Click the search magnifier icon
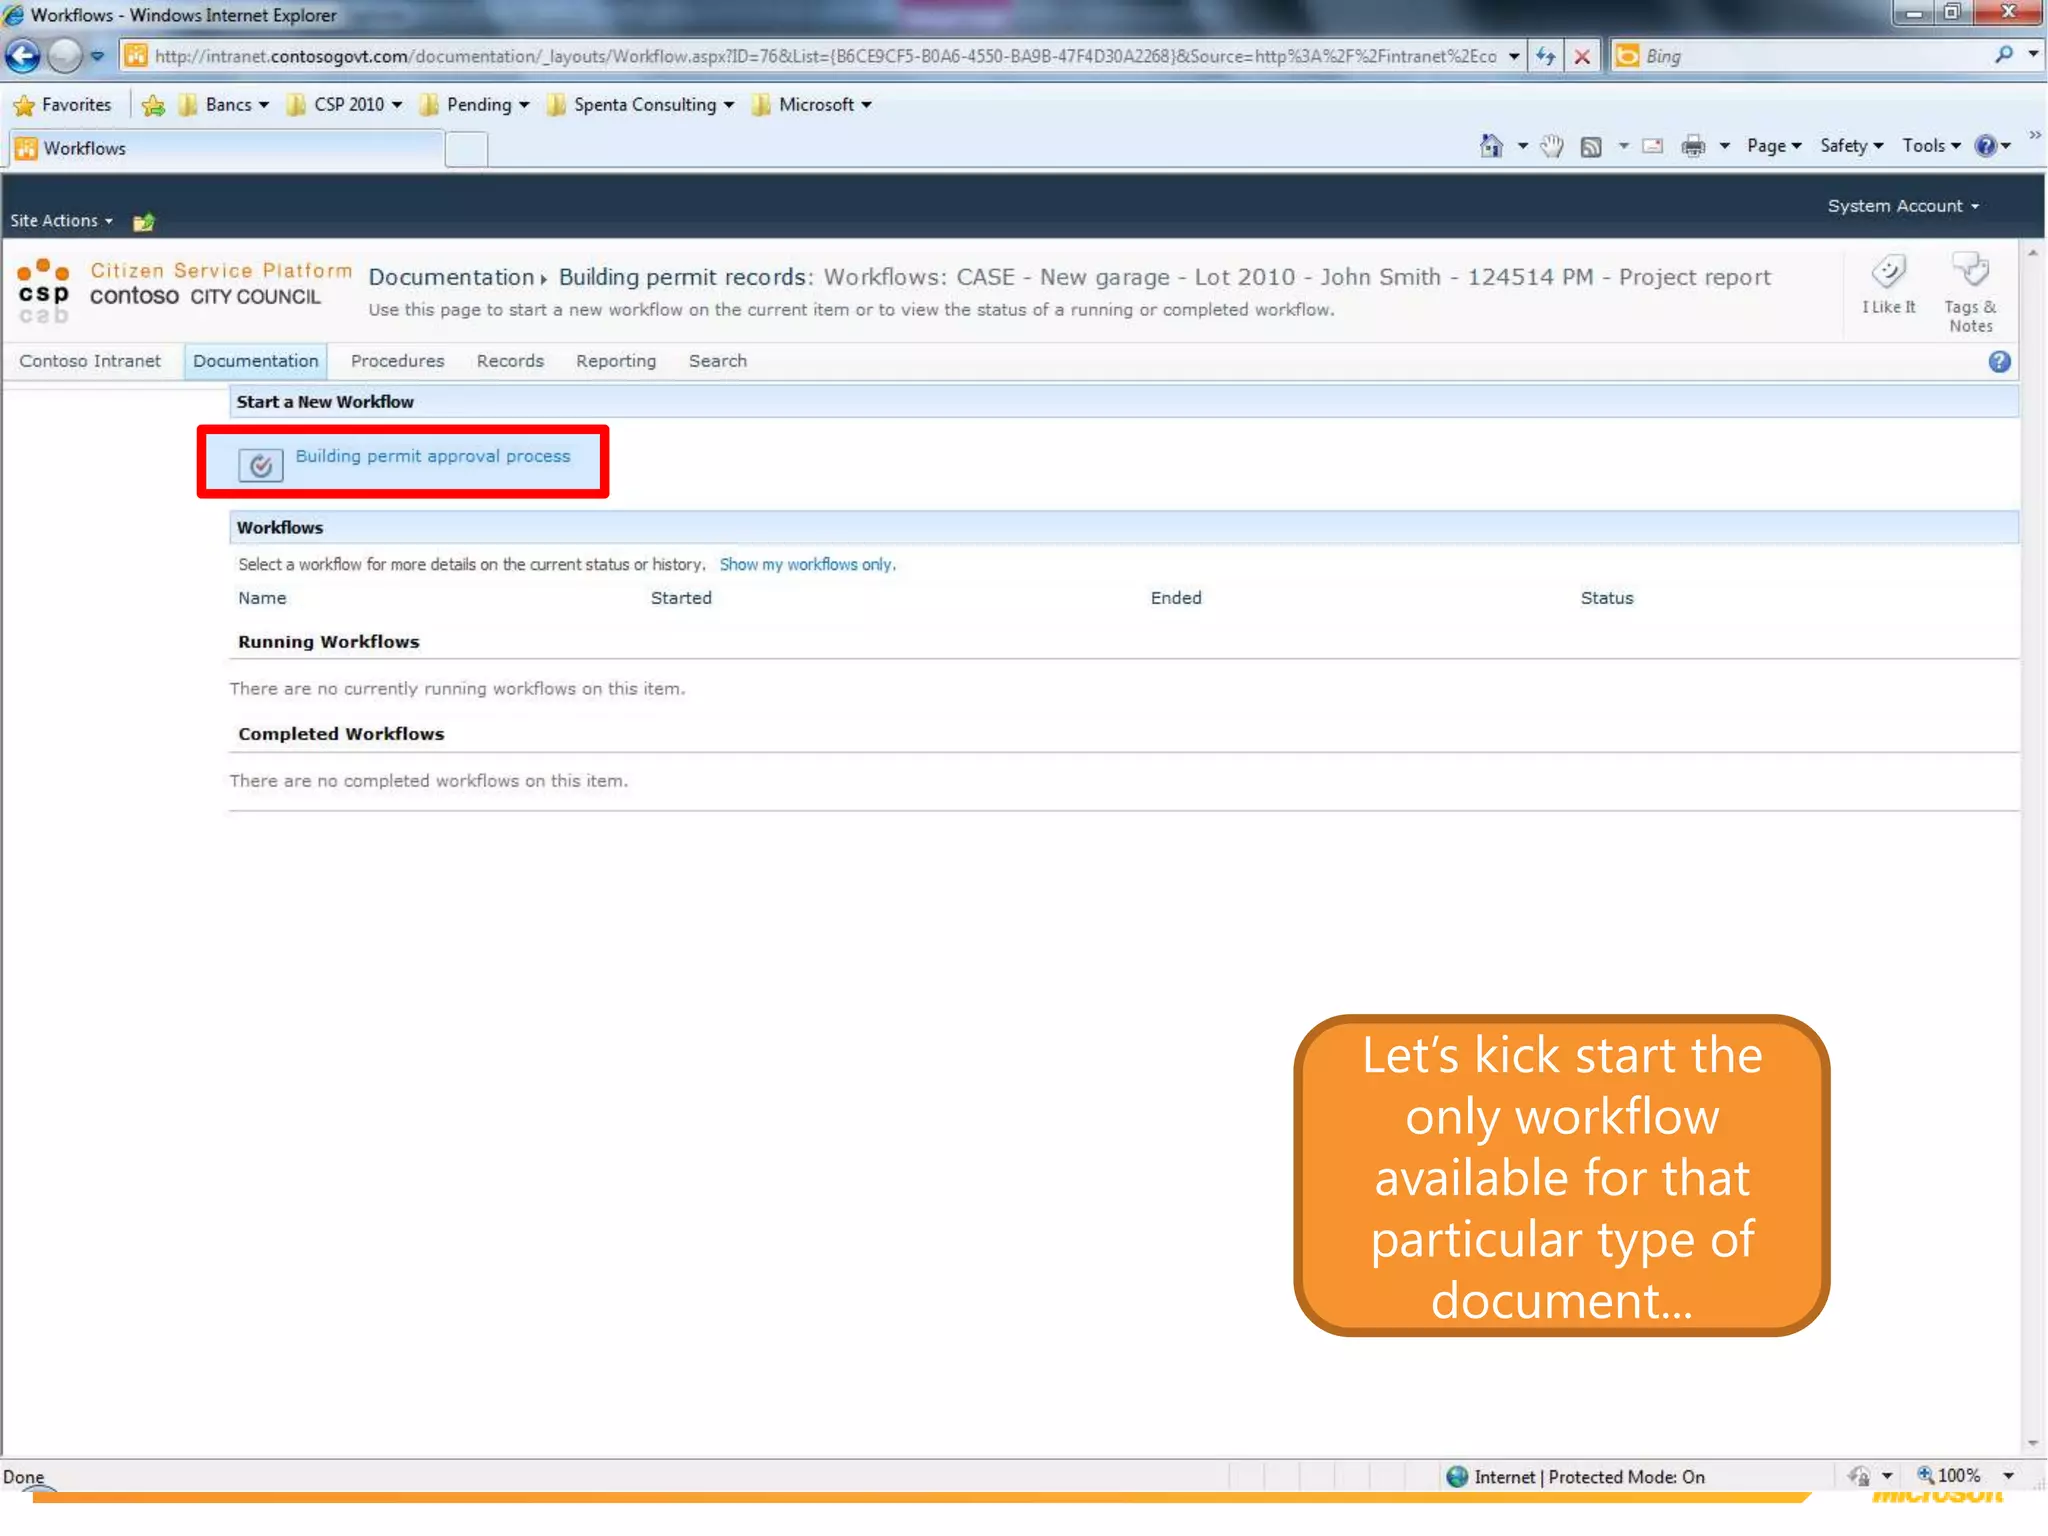This screenshot has height=1536, width=2048. [2003, 55]
